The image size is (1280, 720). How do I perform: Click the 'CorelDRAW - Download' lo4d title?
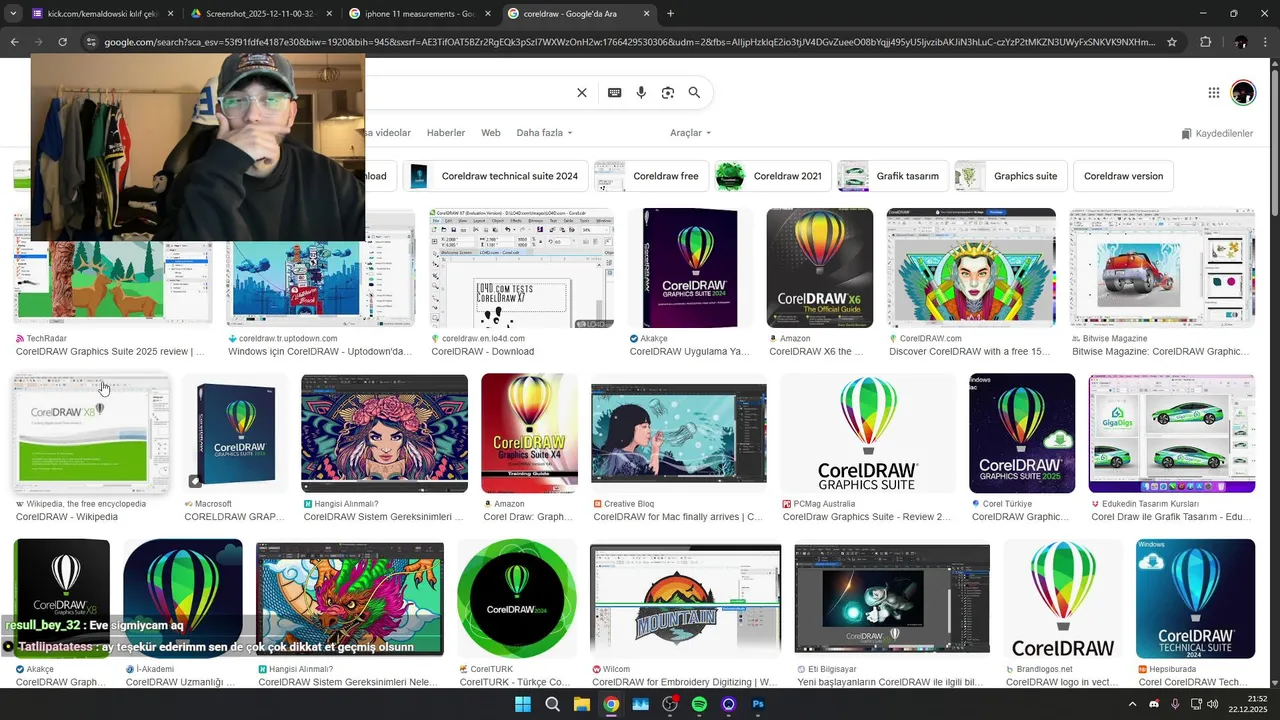pos(483,352)
